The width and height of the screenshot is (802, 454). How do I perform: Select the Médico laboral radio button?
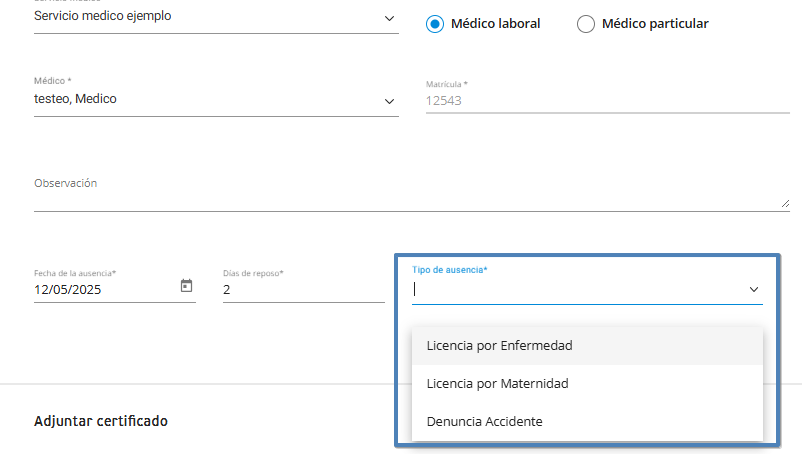pos(434,23)
